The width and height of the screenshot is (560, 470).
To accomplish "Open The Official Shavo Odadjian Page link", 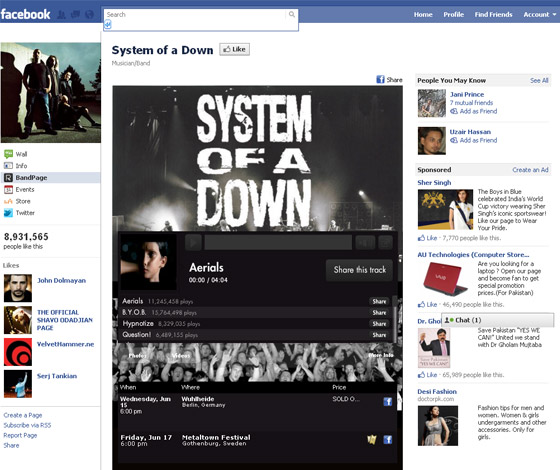I will click(x=65, y=320).
